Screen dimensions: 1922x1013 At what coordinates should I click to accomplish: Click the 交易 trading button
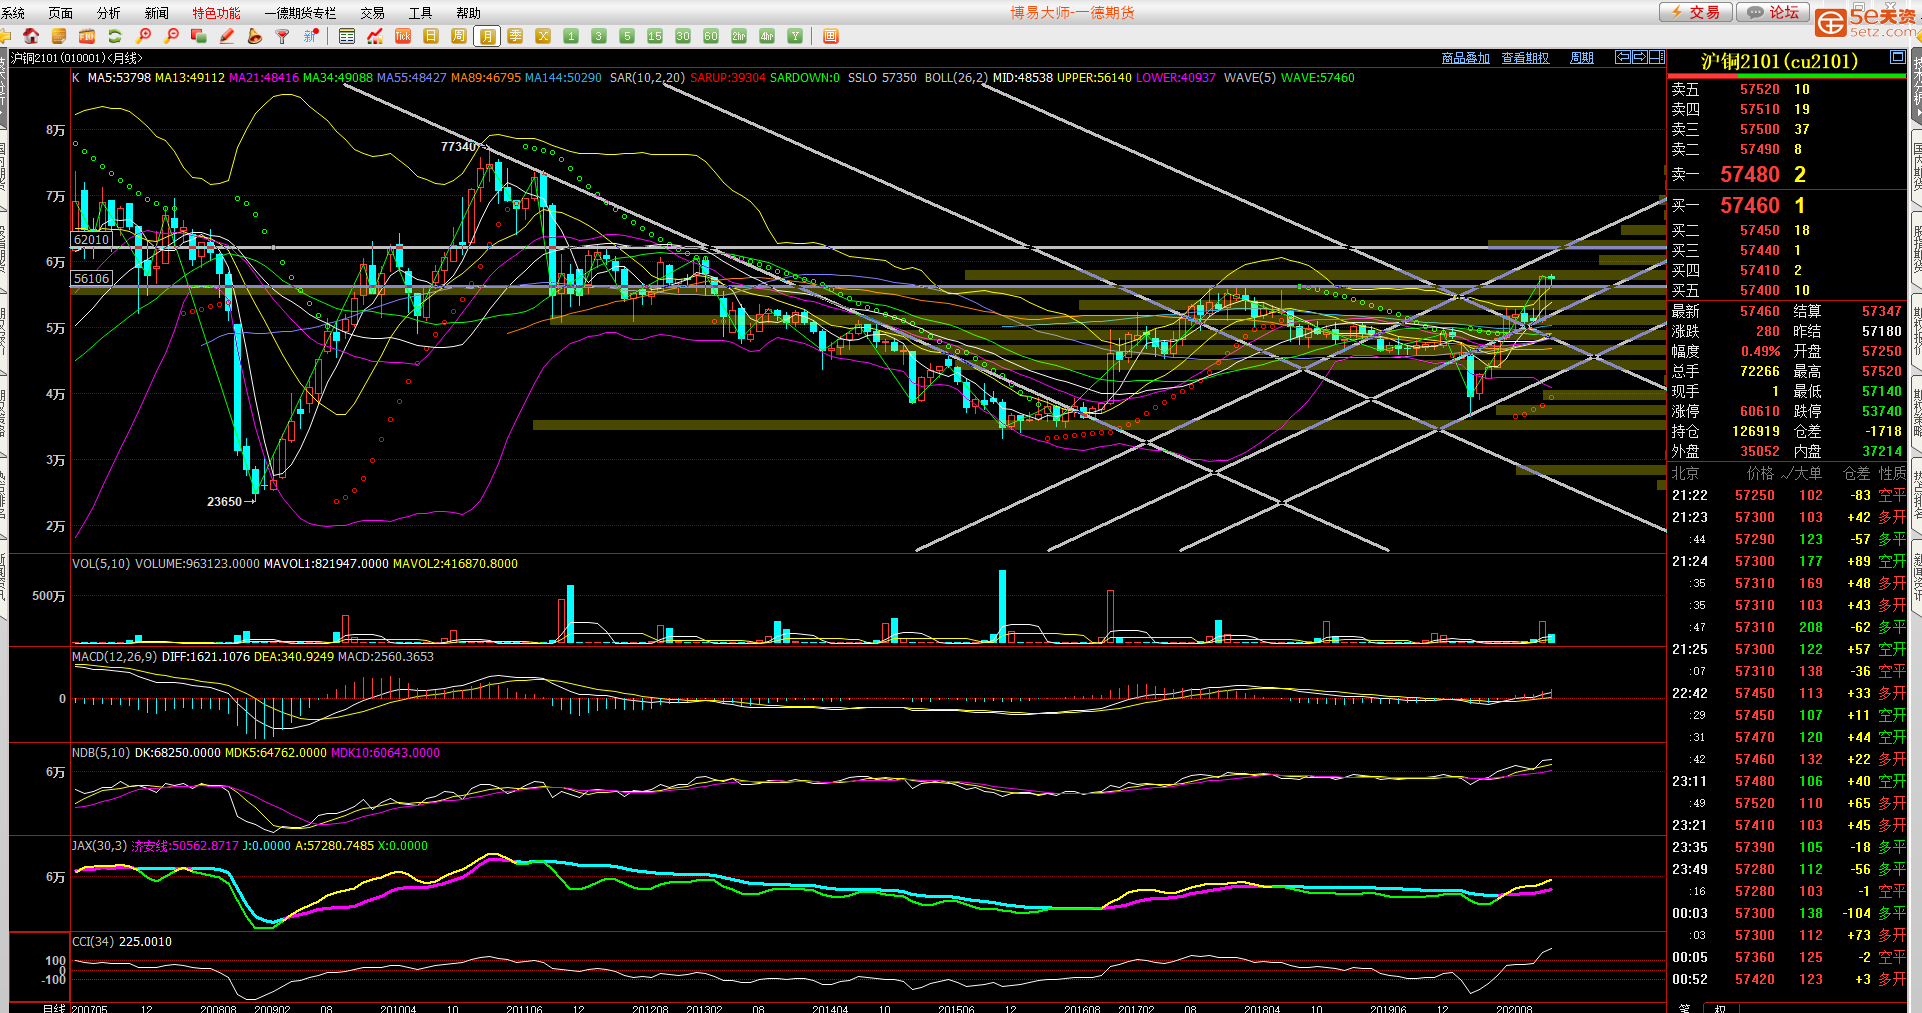1696,12
